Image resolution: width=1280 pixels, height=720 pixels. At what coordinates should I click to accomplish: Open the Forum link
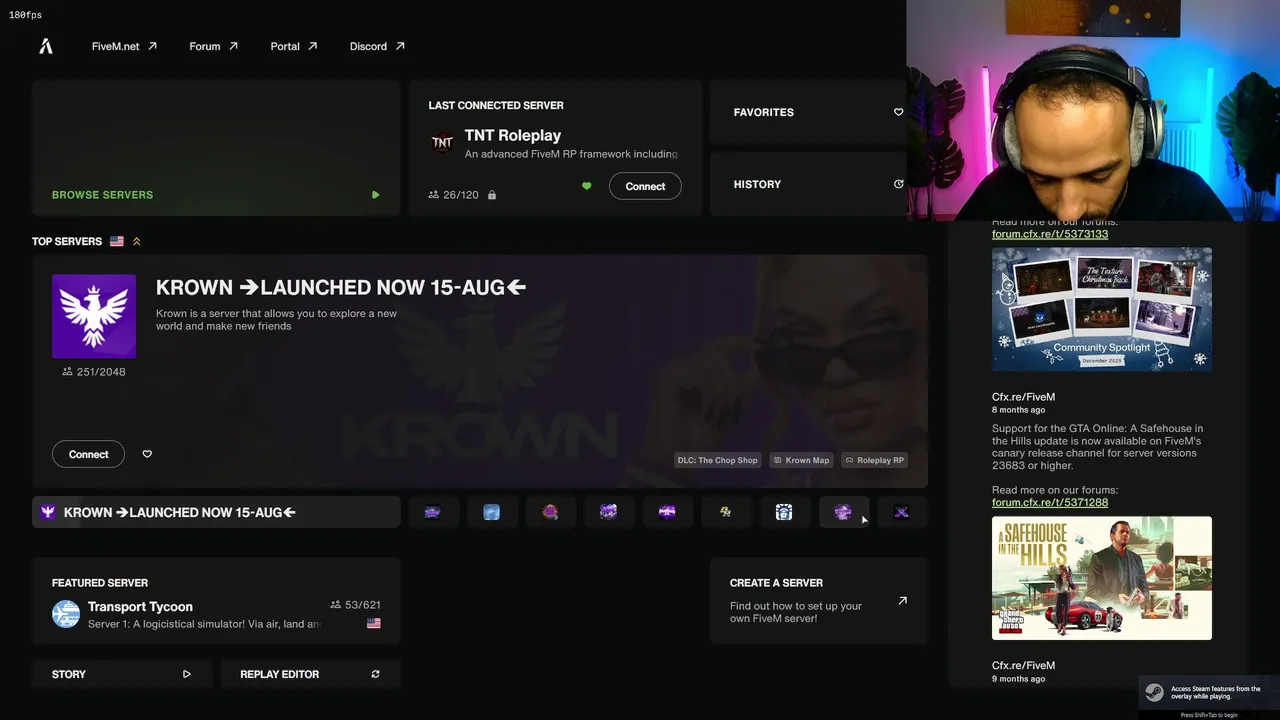(213, 46)
